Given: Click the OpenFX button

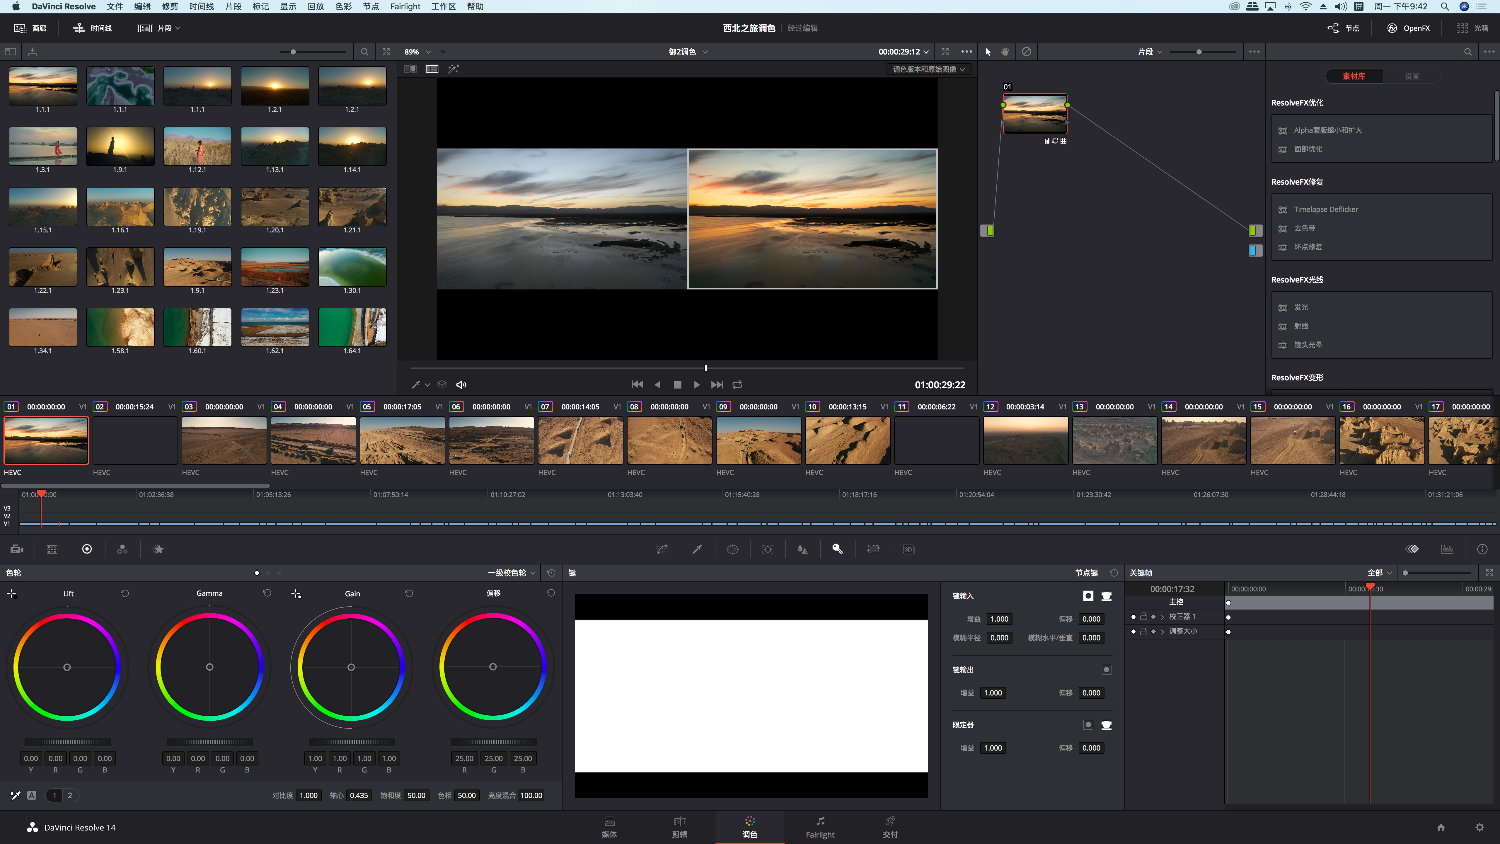Looking at the screenshot, I should (x=1408, y=28).
